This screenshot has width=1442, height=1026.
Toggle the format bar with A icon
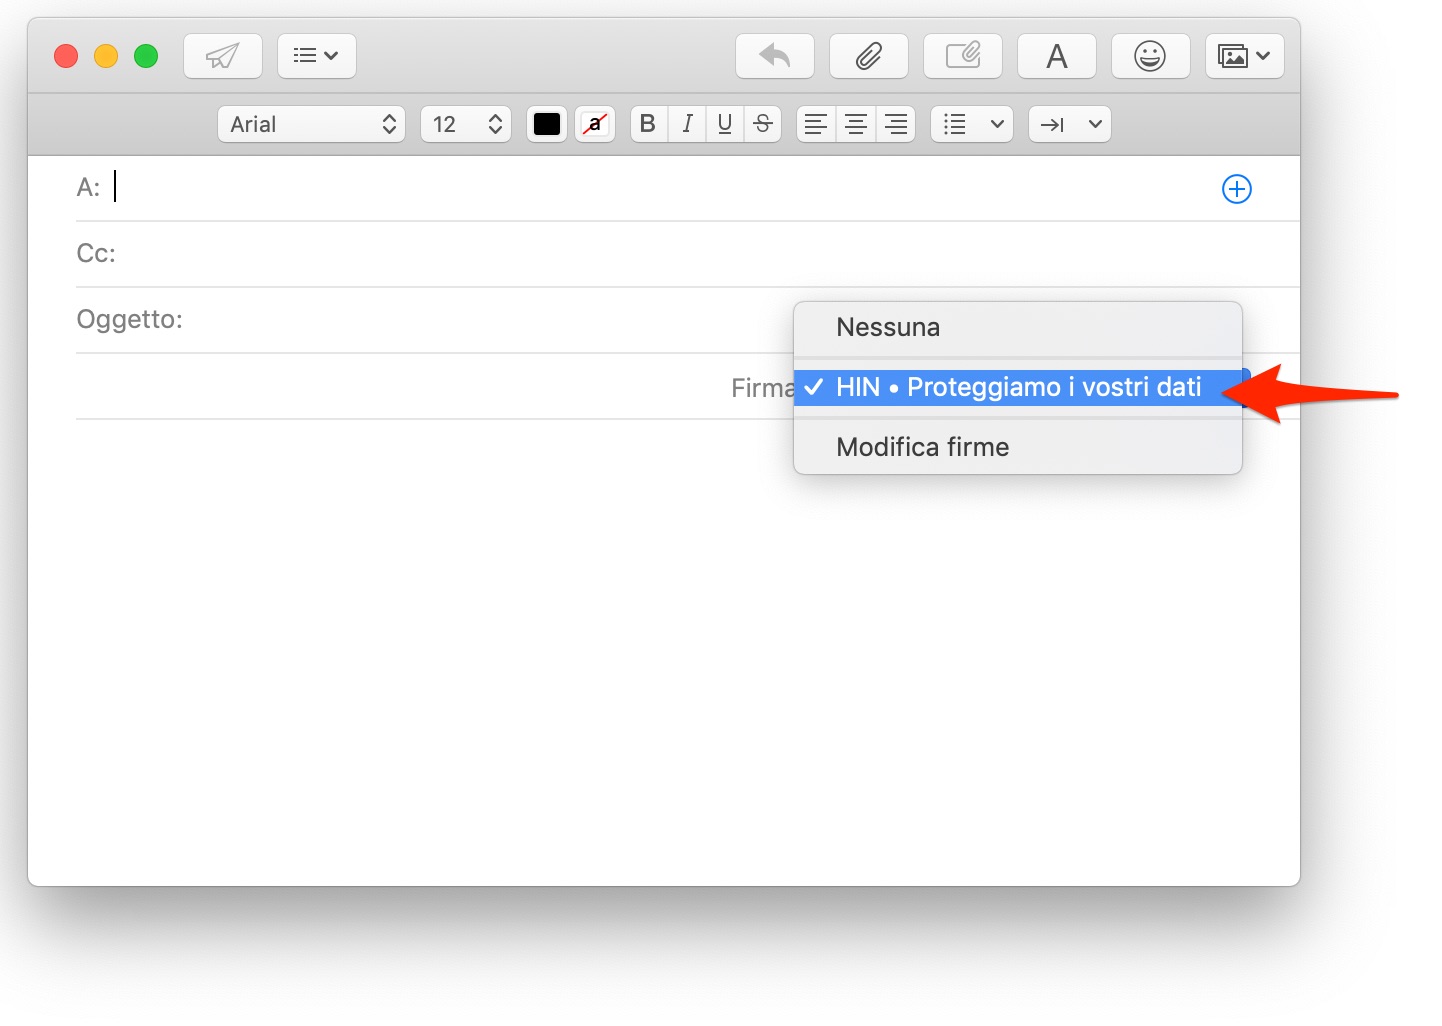(x=1057, y=56)
